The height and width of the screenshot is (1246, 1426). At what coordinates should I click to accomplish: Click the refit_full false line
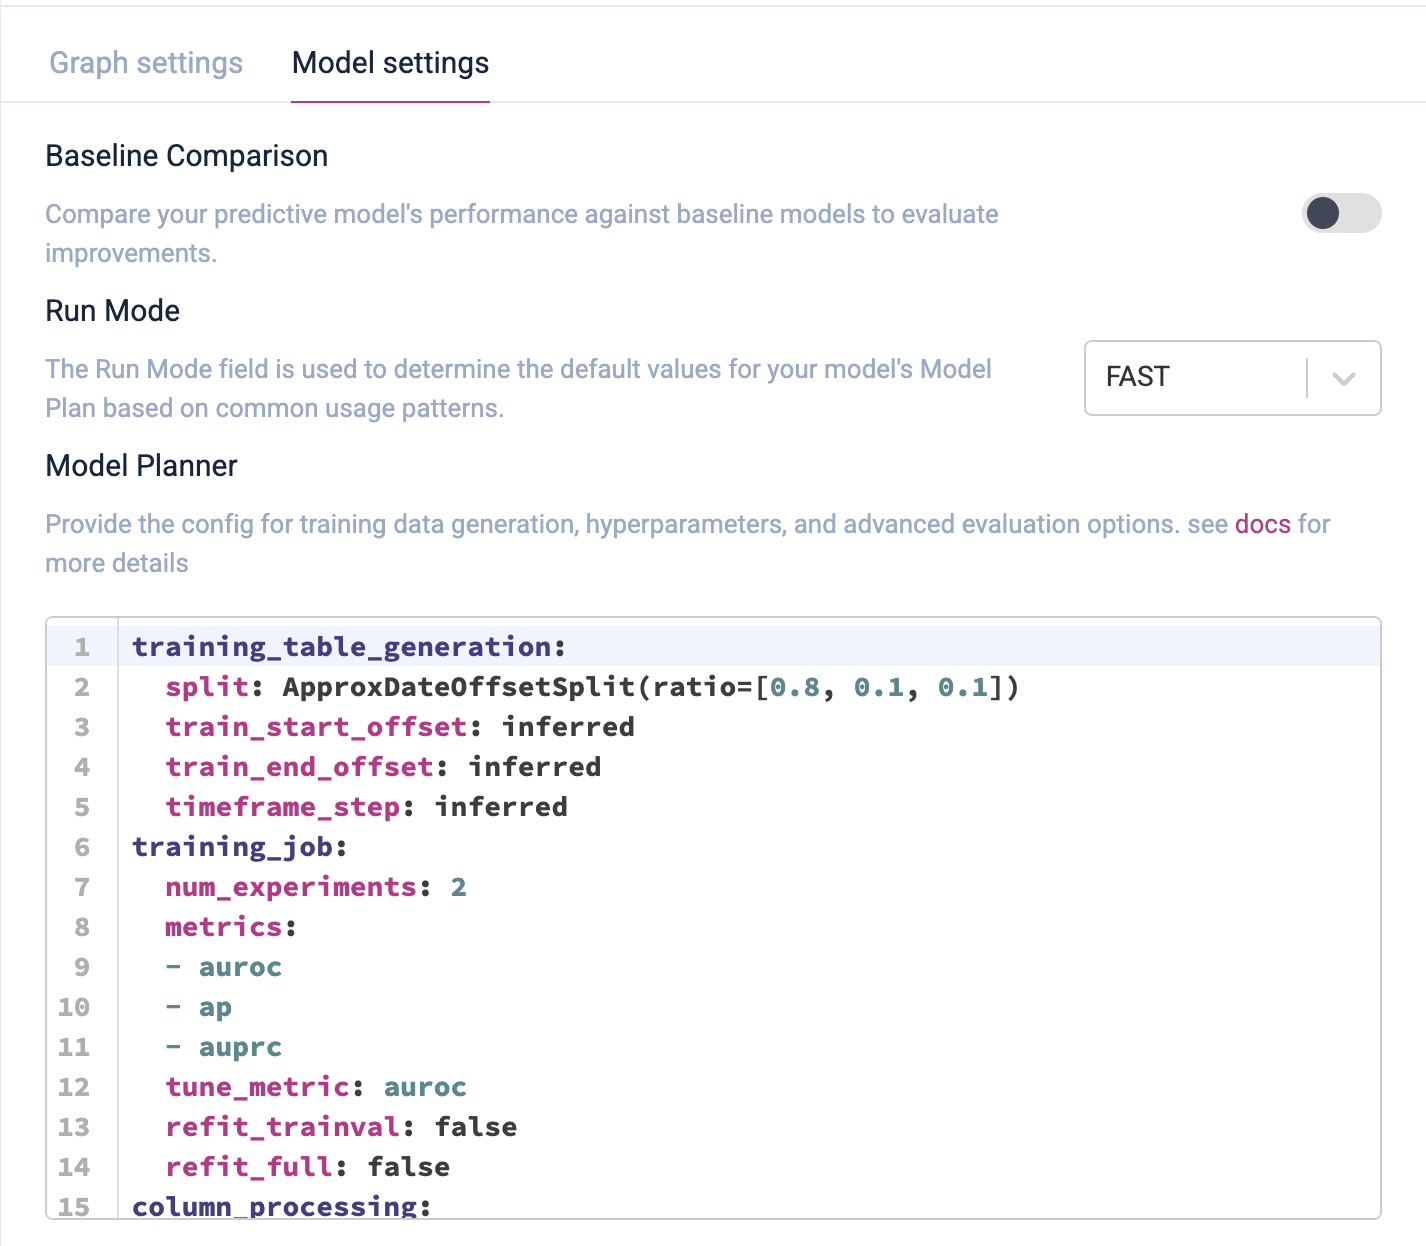(x=307, y=1167)
